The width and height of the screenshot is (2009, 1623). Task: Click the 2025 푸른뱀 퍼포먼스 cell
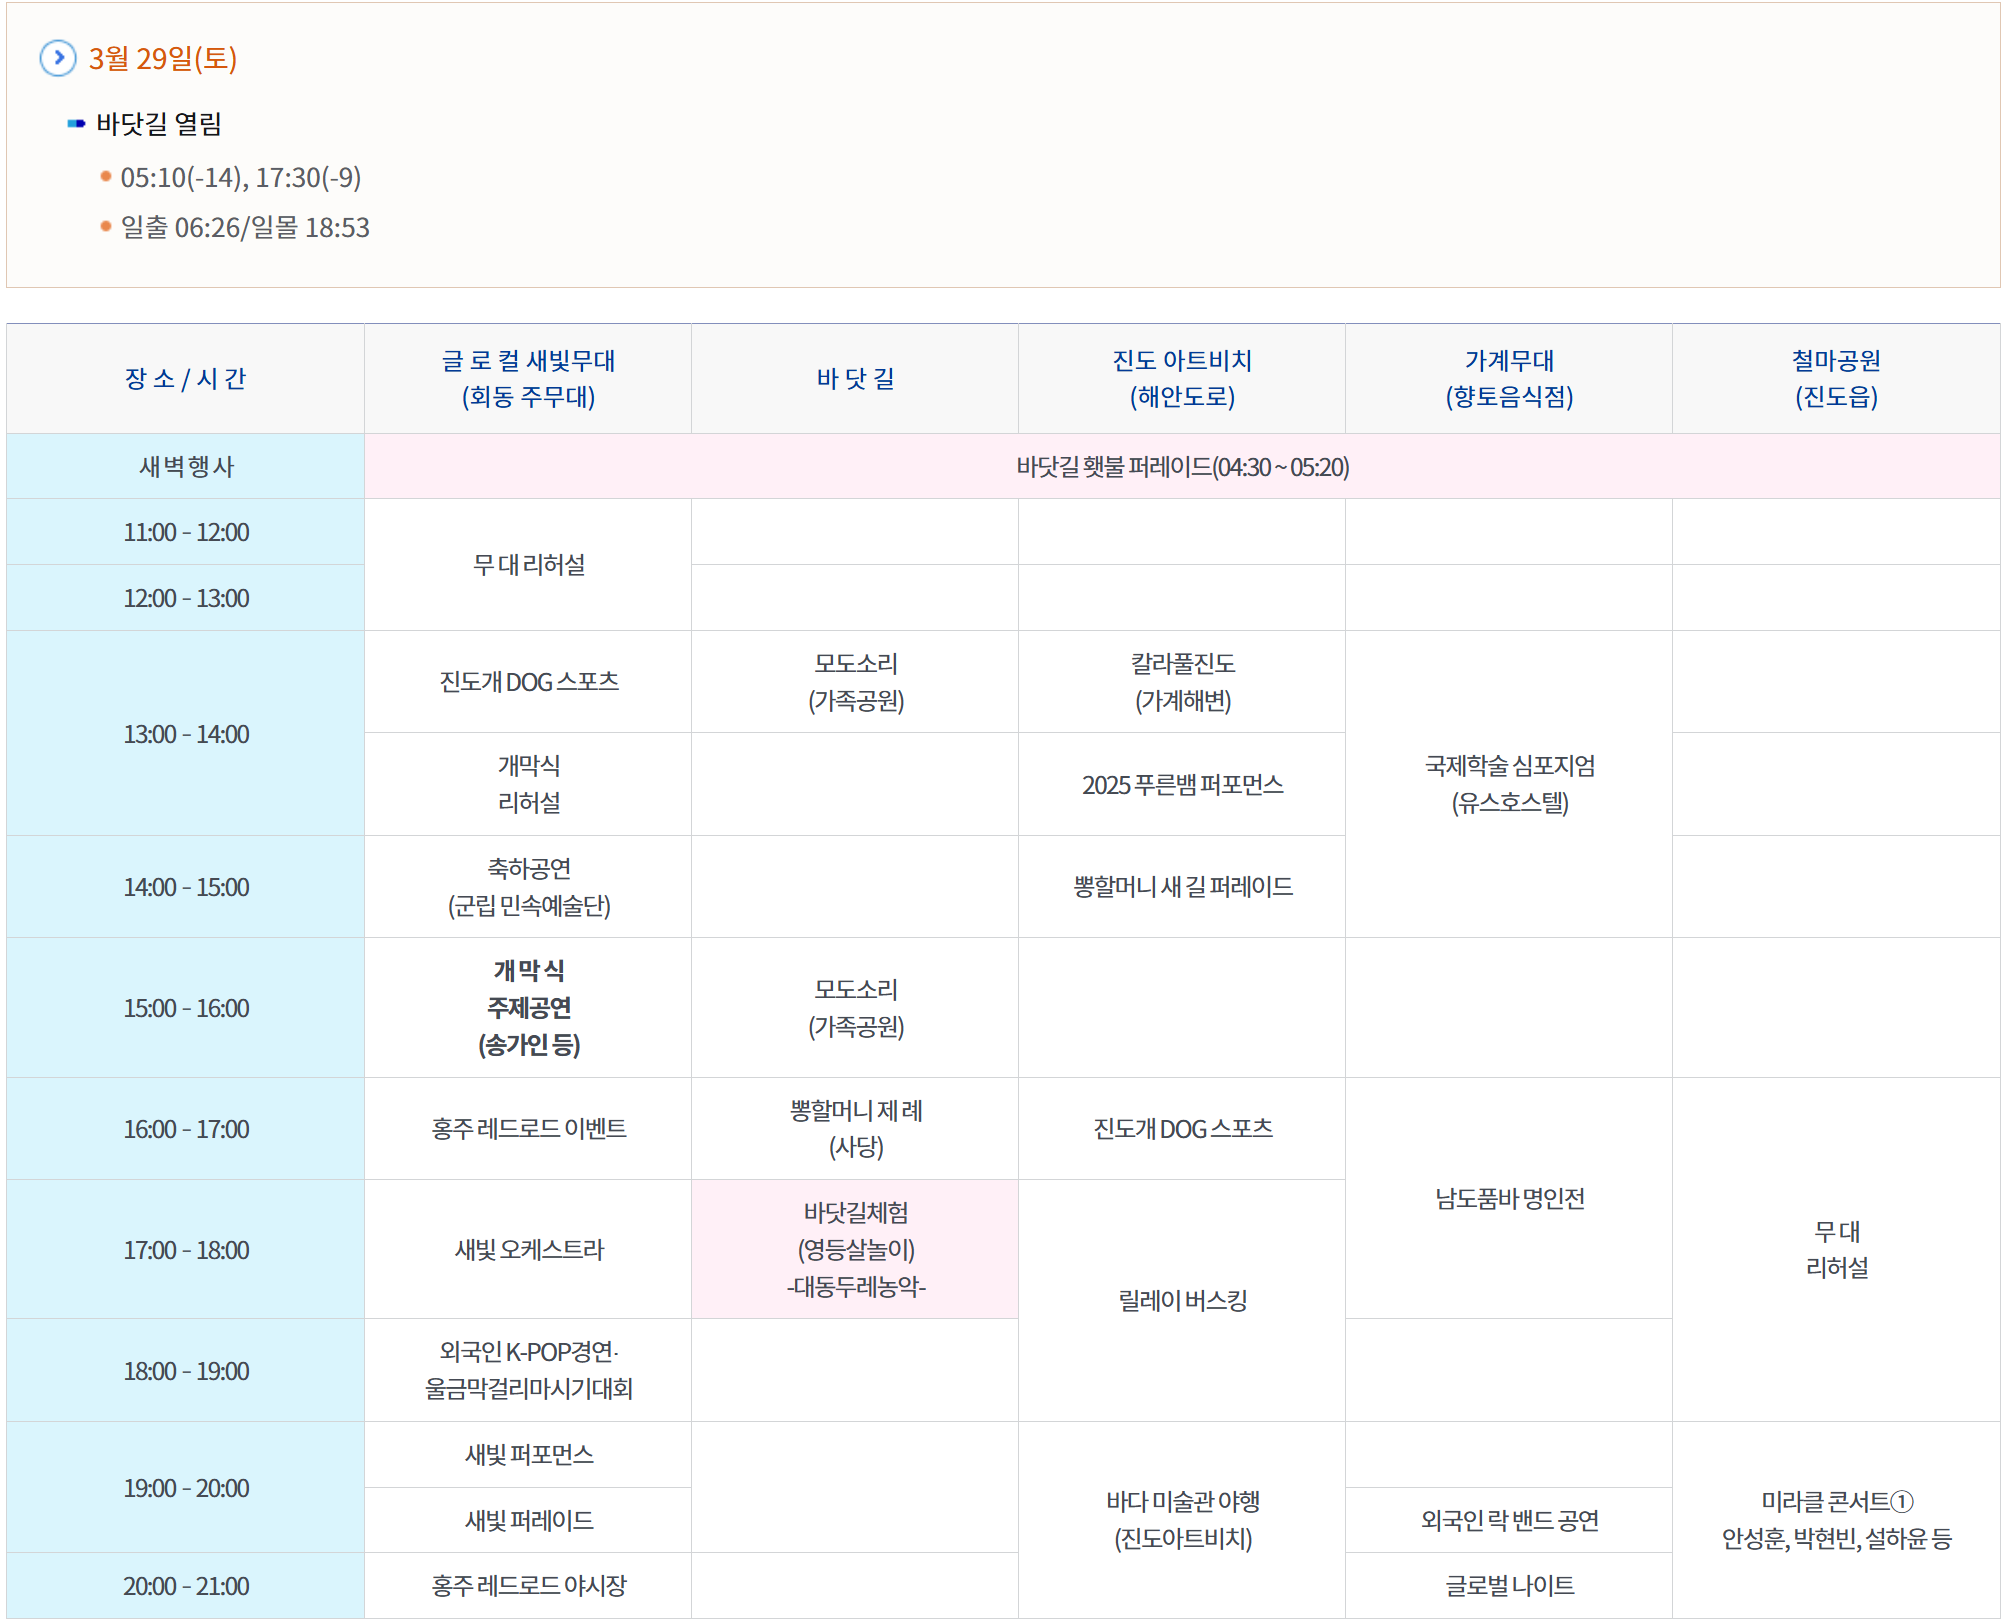point(1182,785)
